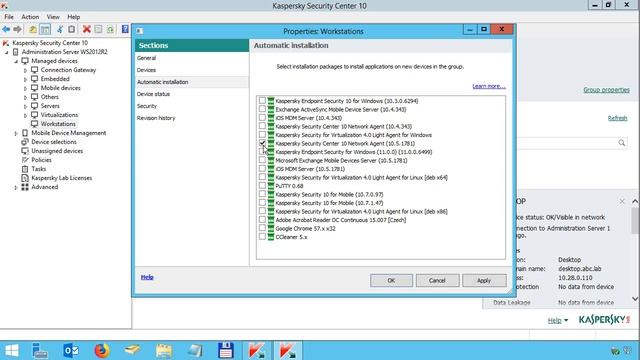Click the Up one level folder icon

[33, 29]
